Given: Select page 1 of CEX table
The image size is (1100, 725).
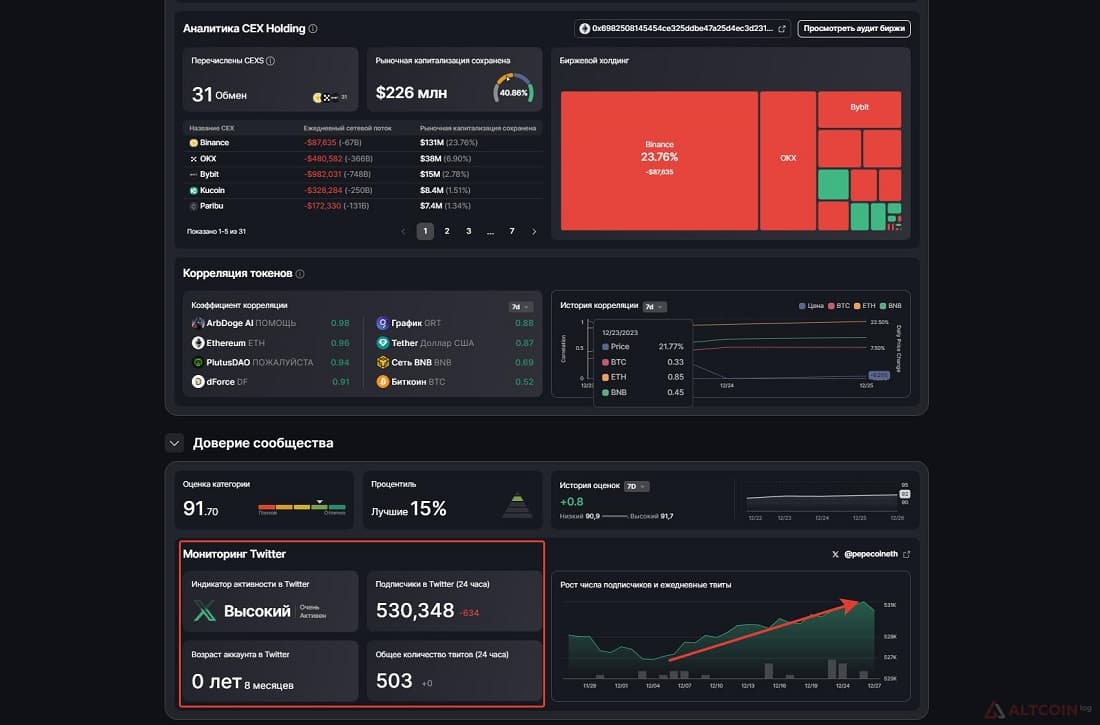Looking at the screenshot, I should coord(425,232).
